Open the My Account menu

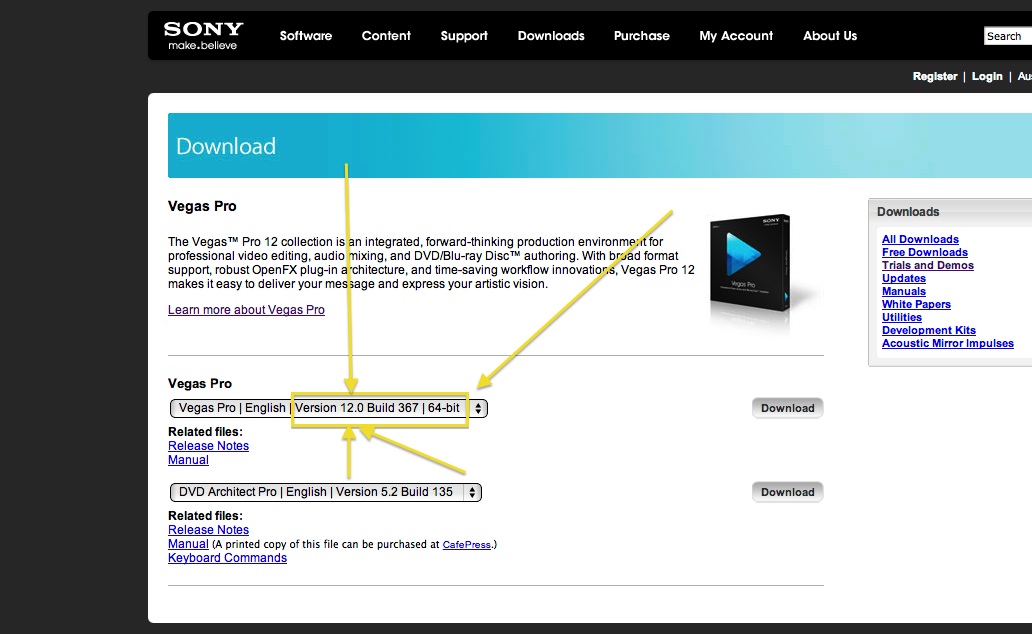(736, 36)
